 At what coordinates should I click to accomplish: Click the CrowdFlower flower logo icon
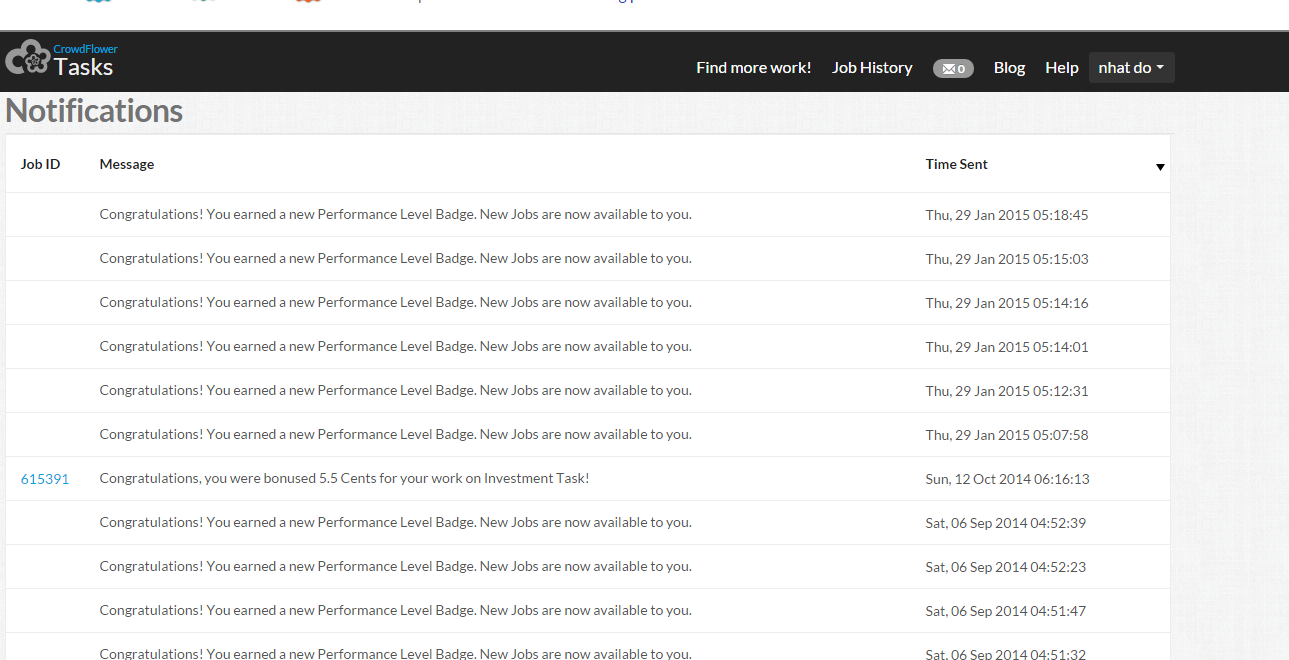[x=28, y=58]
